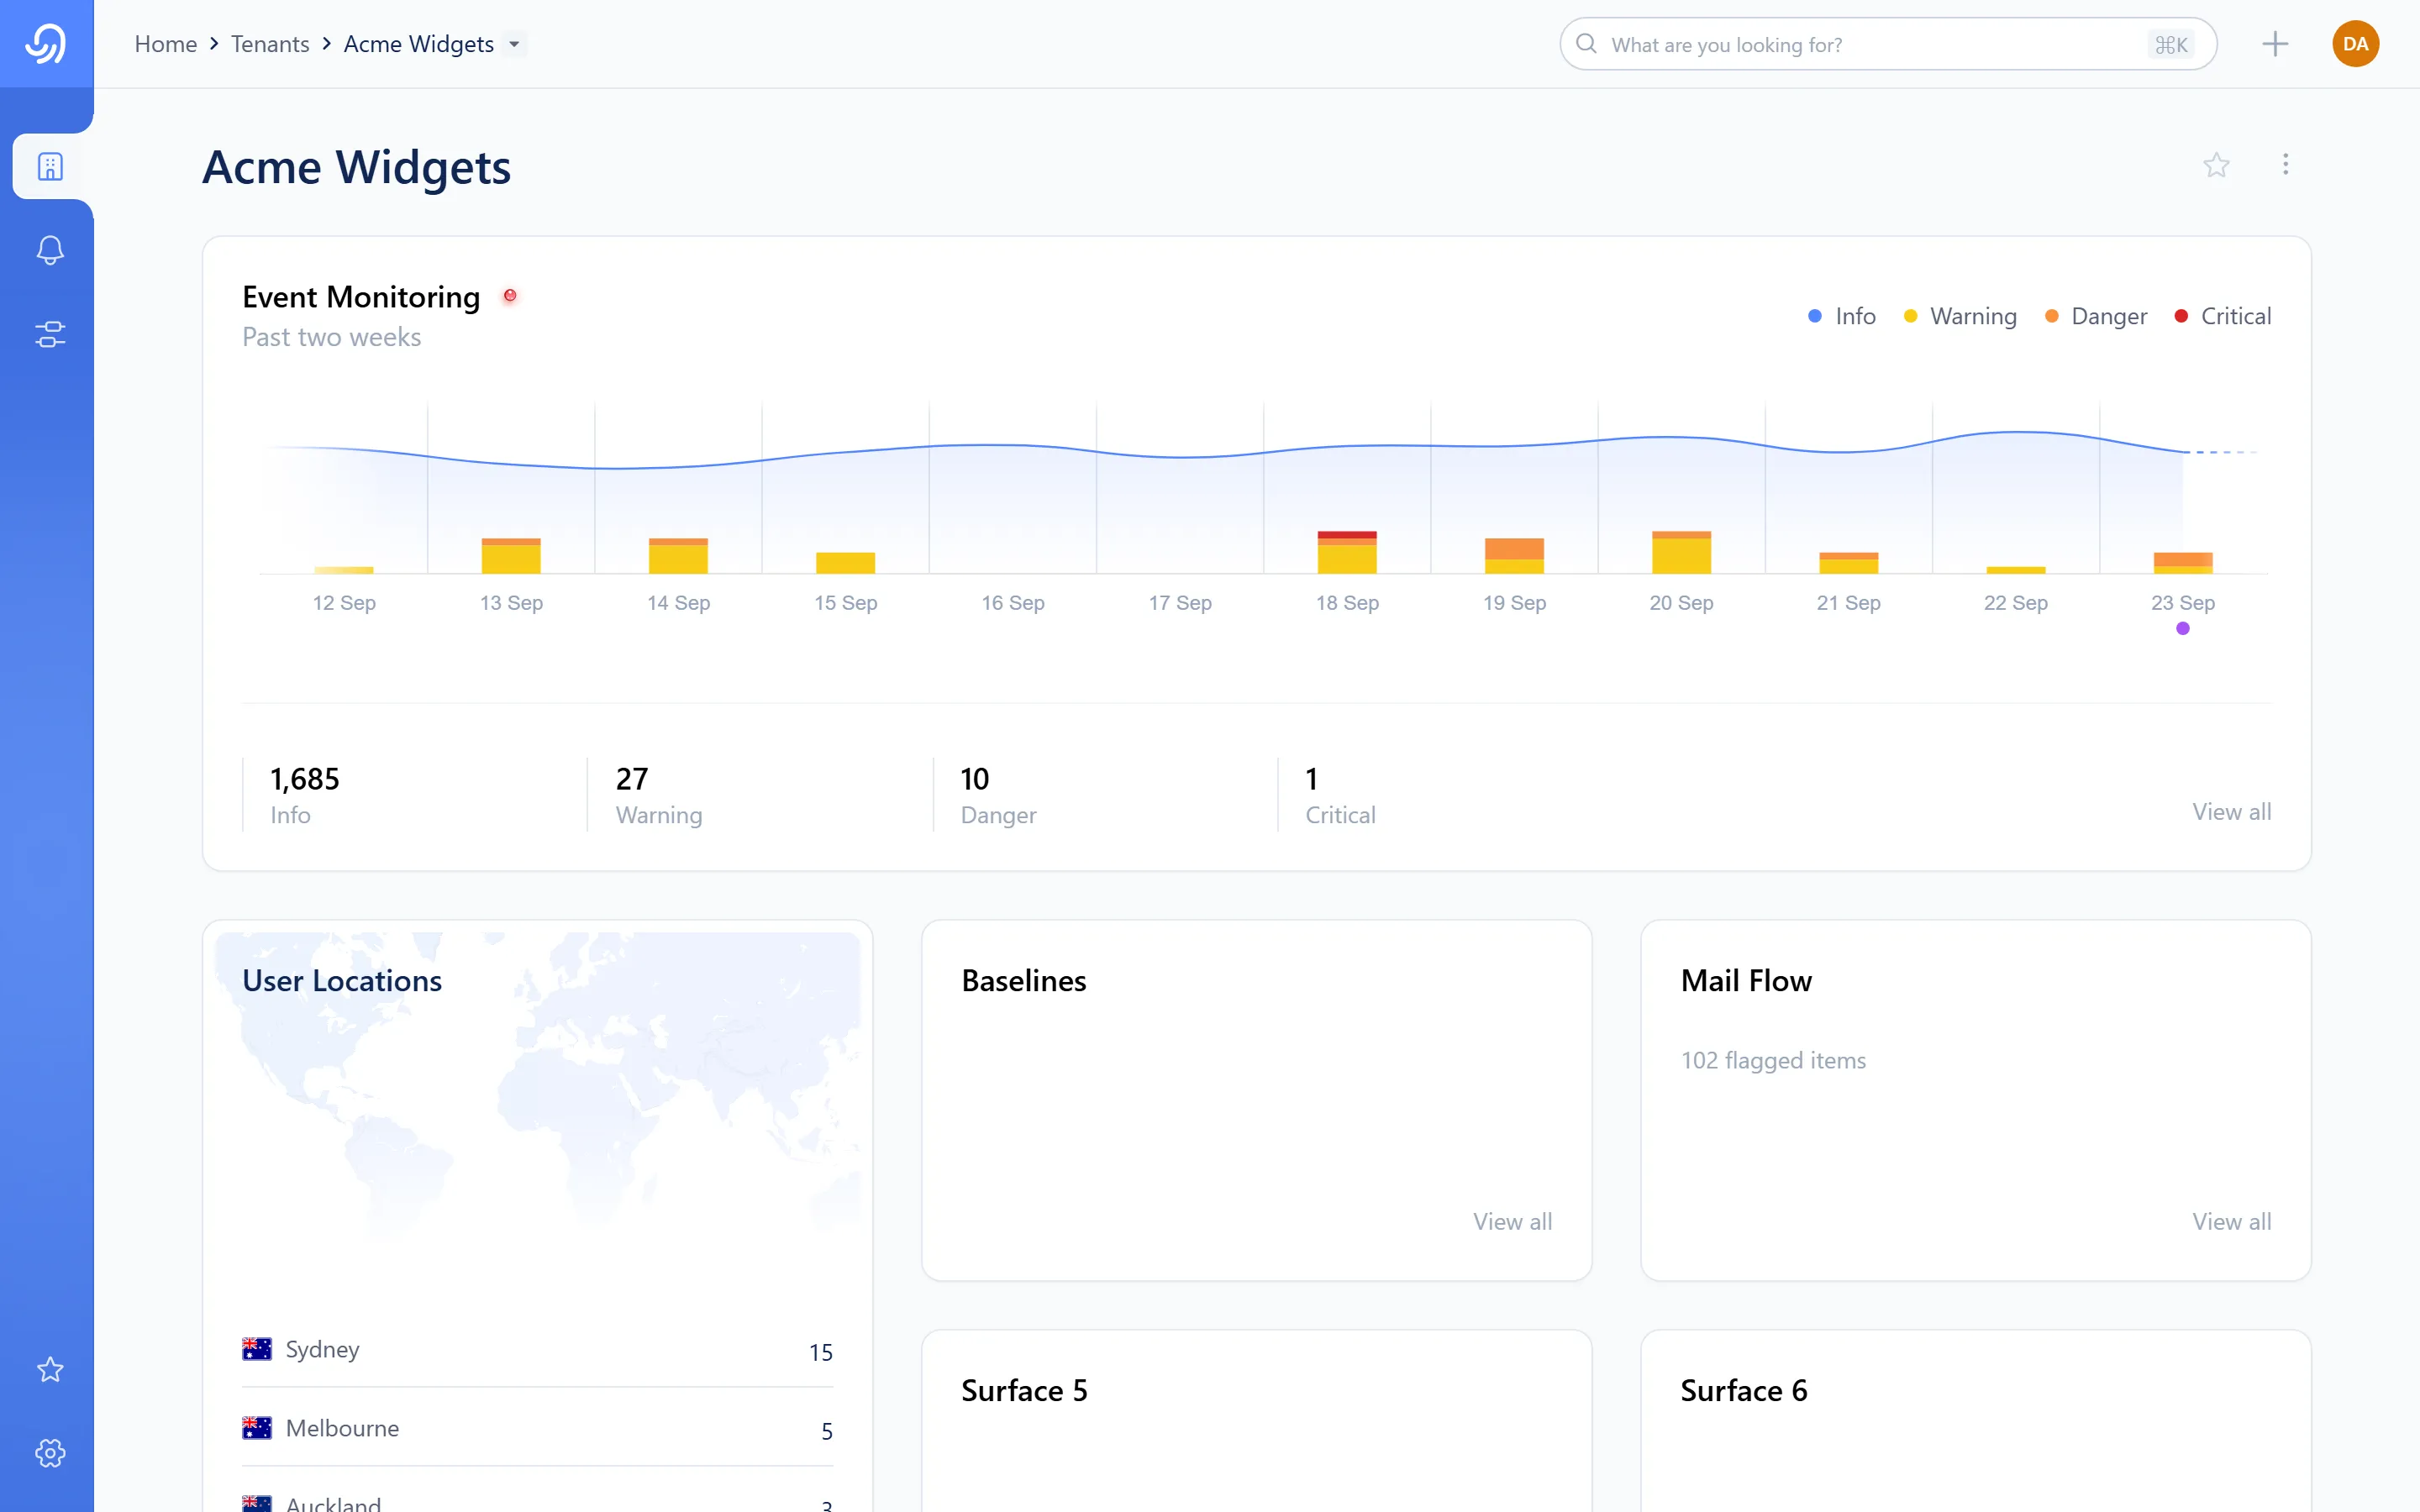
Task: Expand the Acme Widgets breadcrumb dropdown
Action: coord(514,44)
